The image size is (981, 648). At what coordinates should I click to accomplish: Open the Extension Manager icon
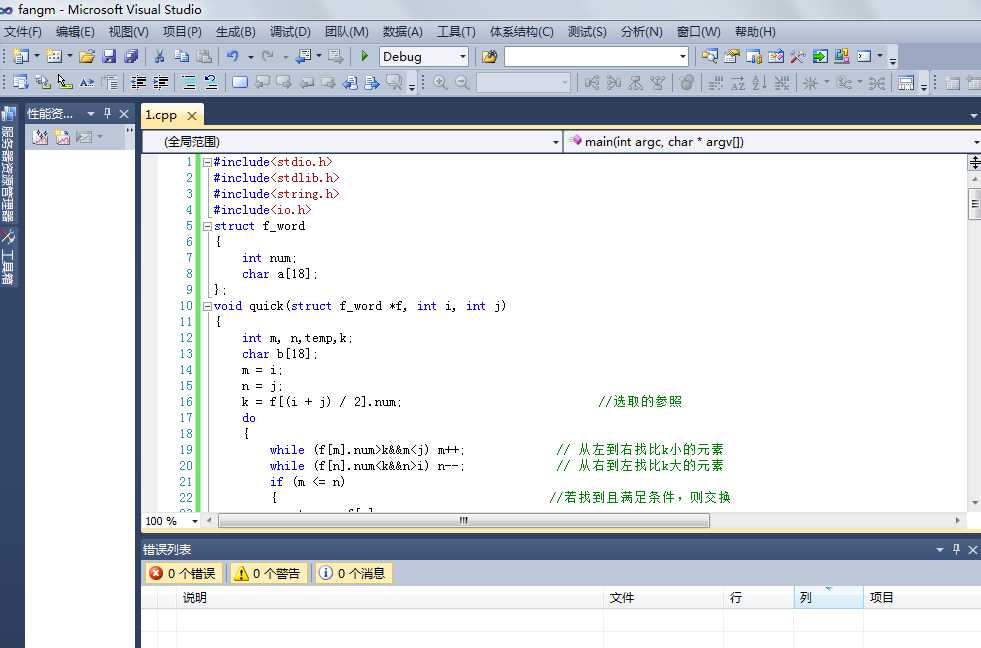pos(841,56)
